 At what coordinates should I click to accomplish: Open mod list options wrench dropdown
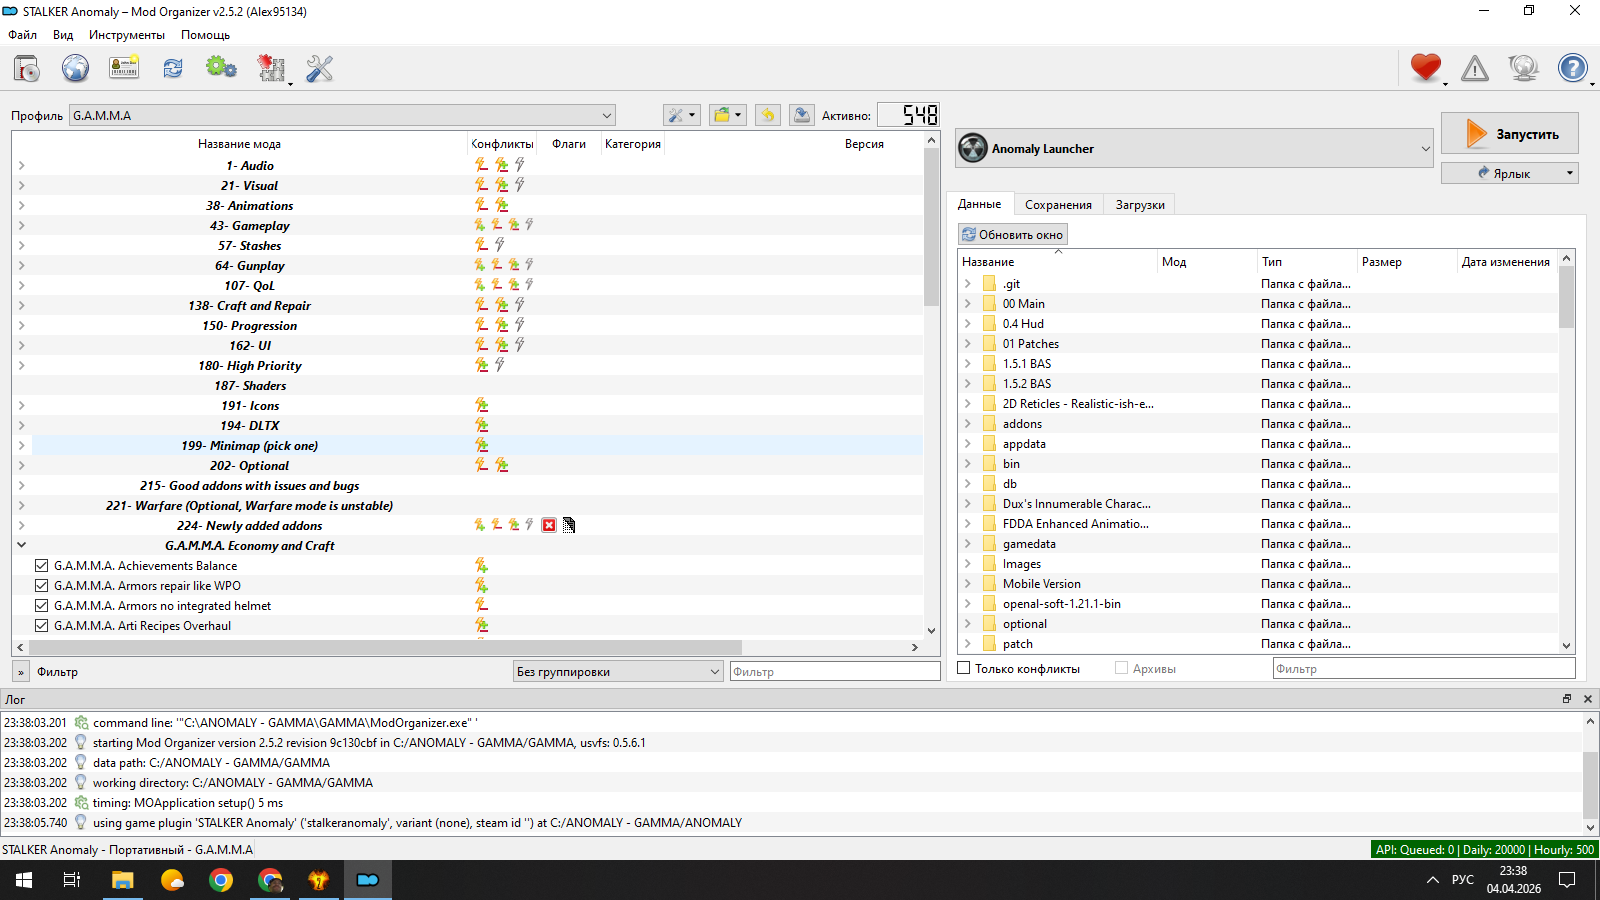682,115
